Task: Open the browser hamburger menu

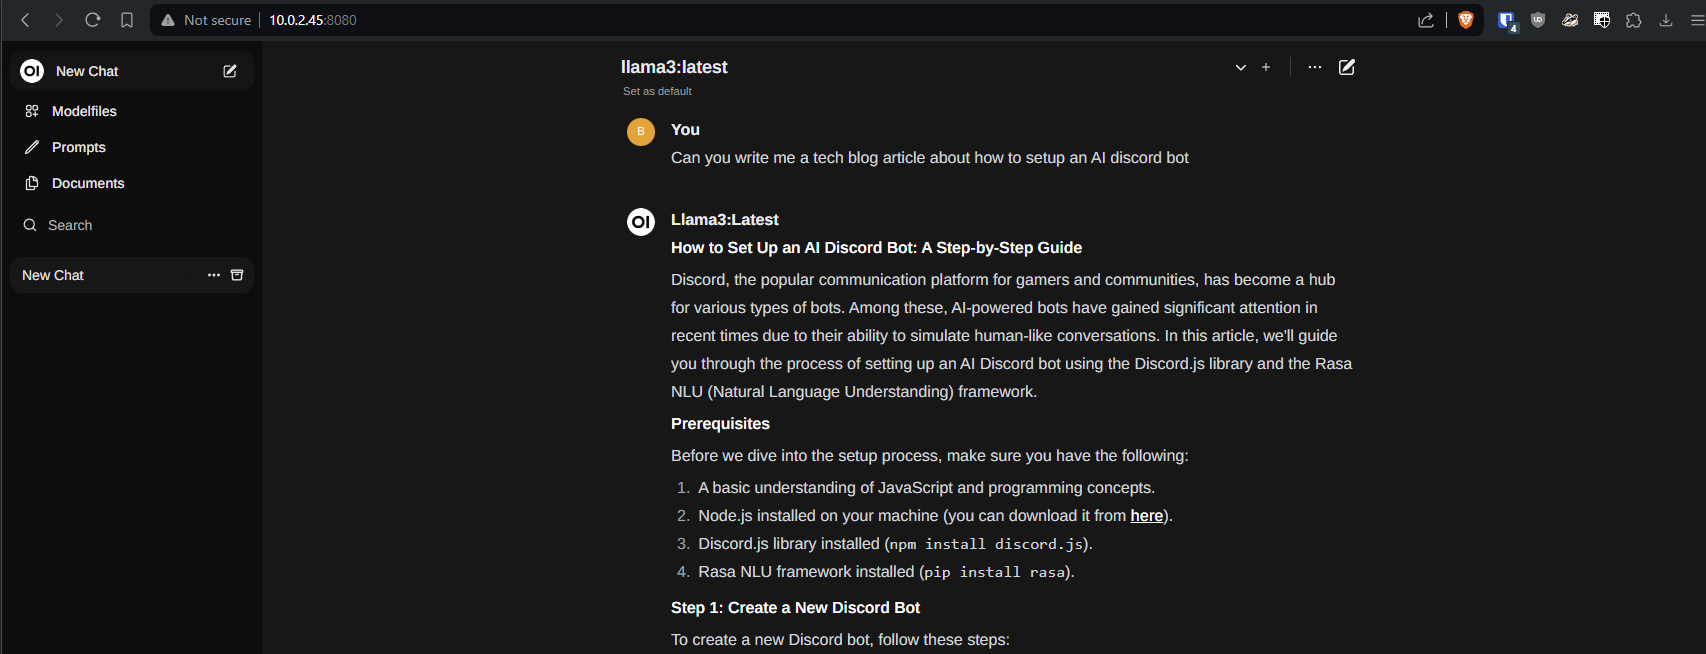Action: coord(1697,20)
